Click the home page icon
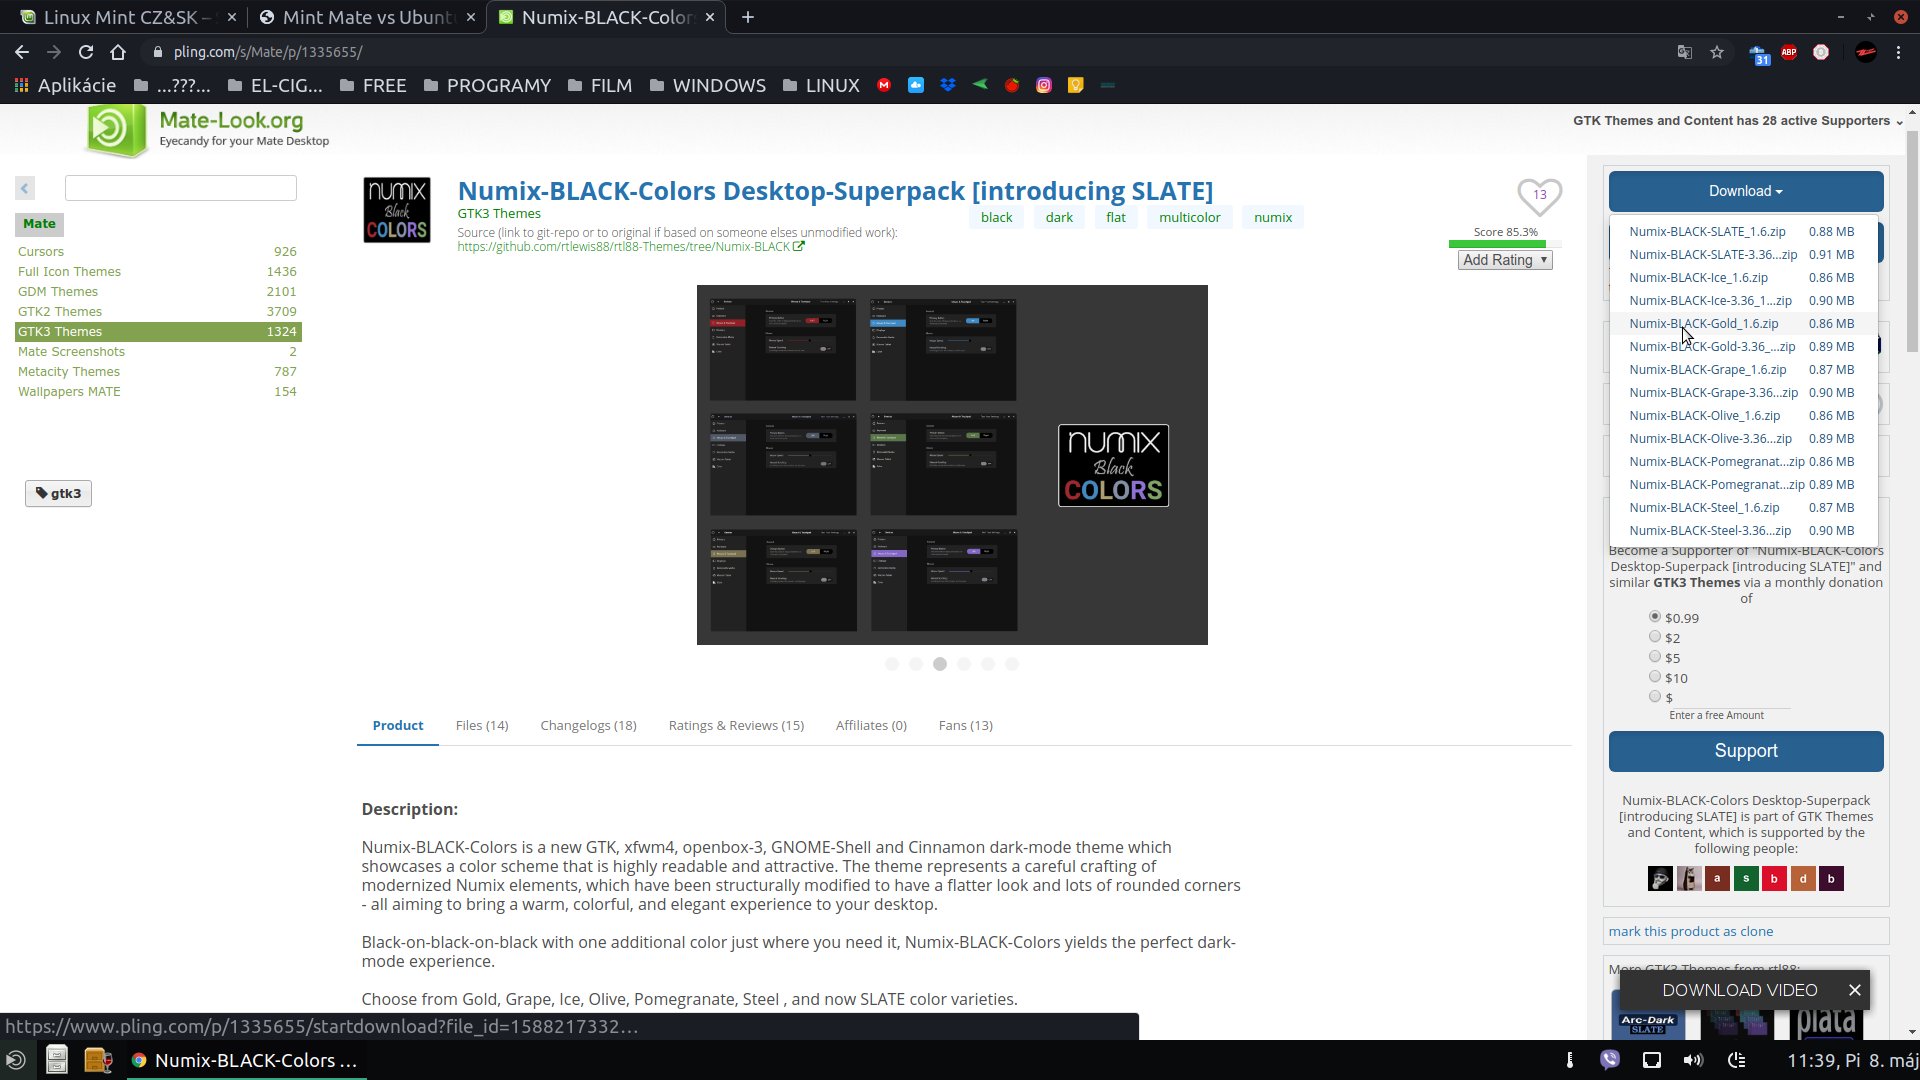Image resolution: width=1920 pixels, height=1080 pixels. [118, 52]
